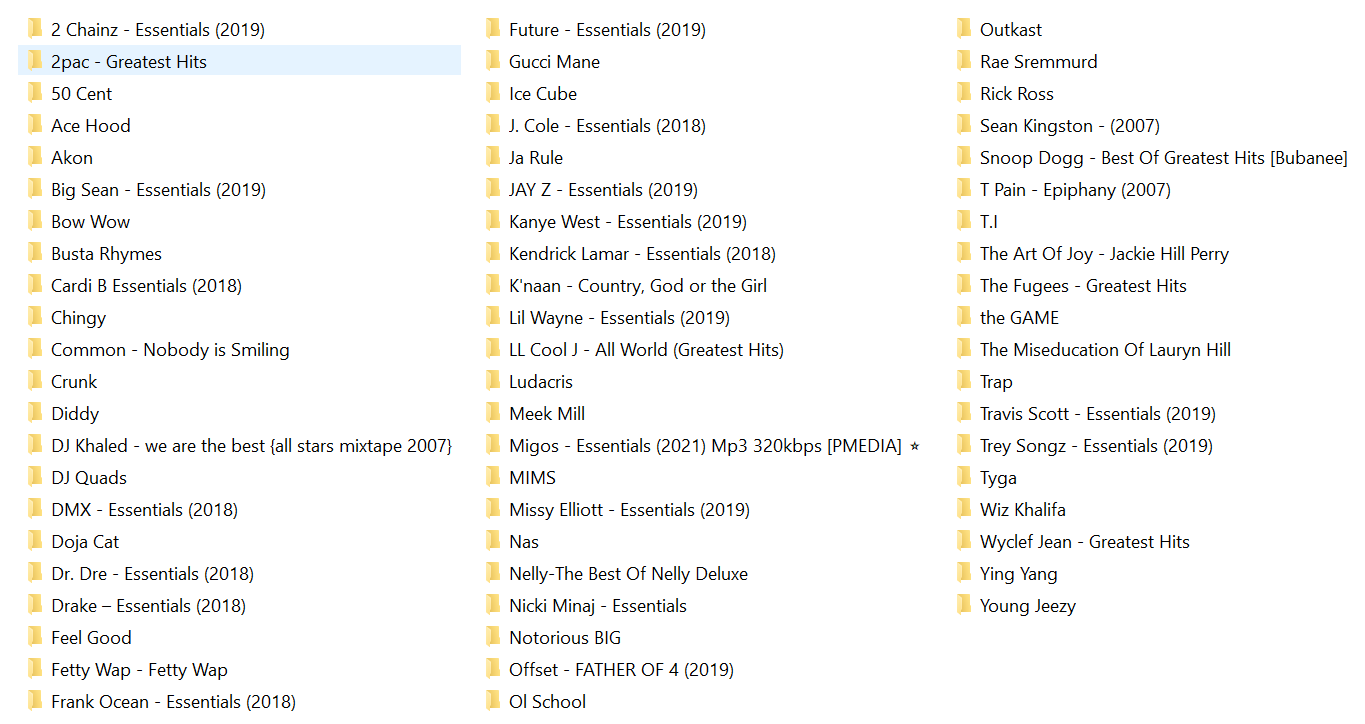Click the folder icon next to Young Jeezy
Image resolution: width=1365 pixels, height=724 pixels.
[964, 605]
